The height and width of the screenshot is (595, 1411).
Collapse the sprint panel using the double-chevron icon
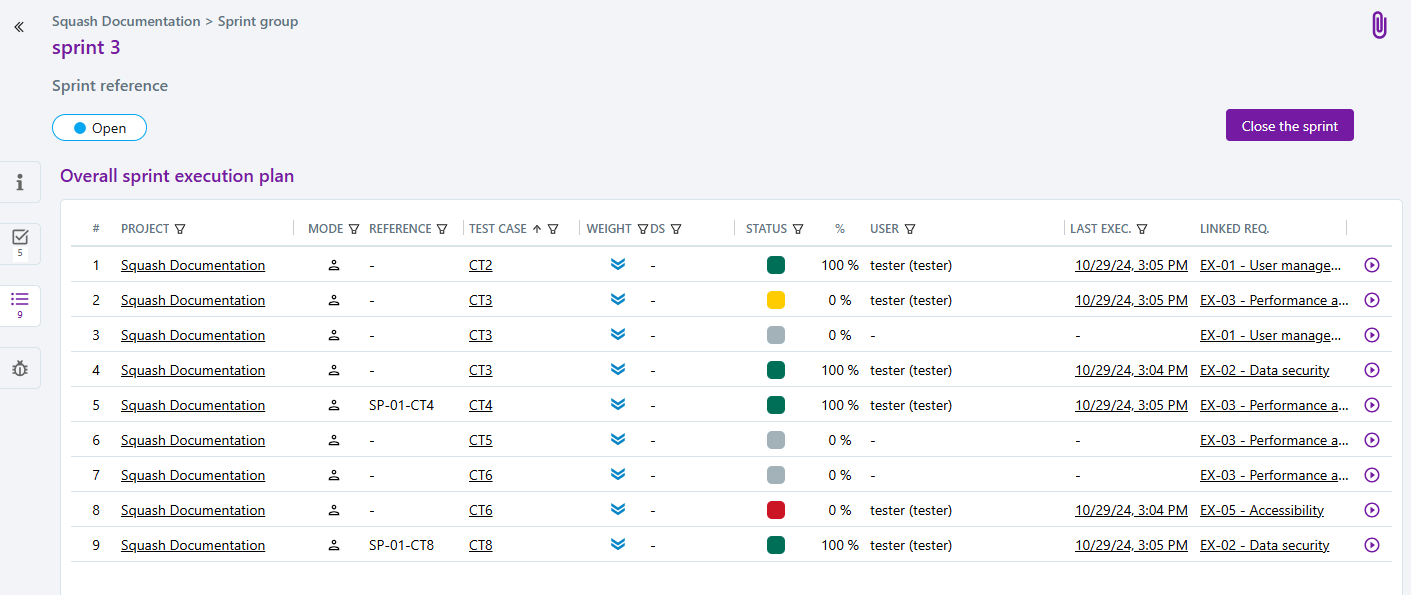18,26
